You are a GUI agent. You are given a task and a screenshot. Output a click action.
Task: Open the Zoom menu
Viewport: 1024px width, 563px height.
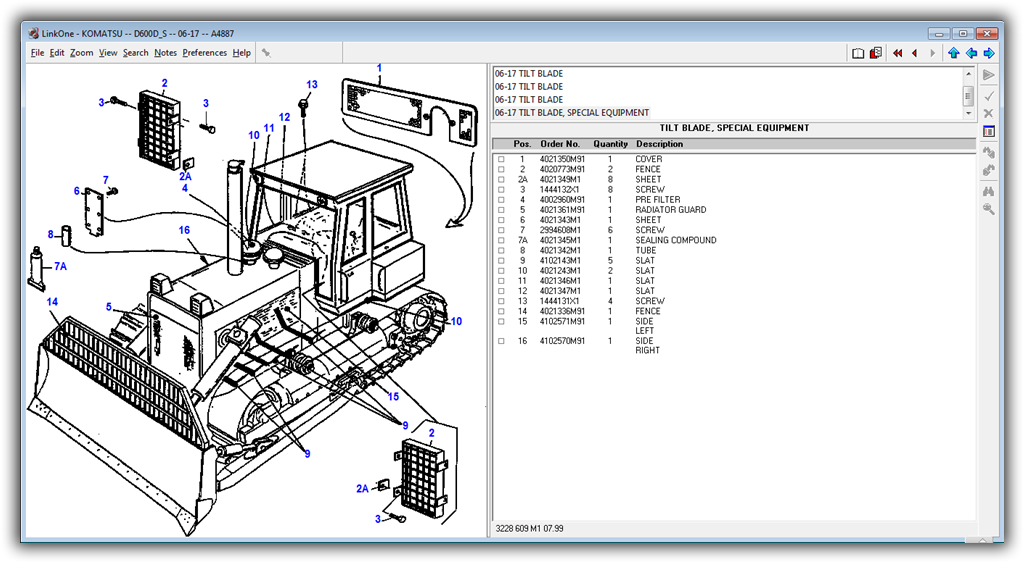(x=82, y=53)
